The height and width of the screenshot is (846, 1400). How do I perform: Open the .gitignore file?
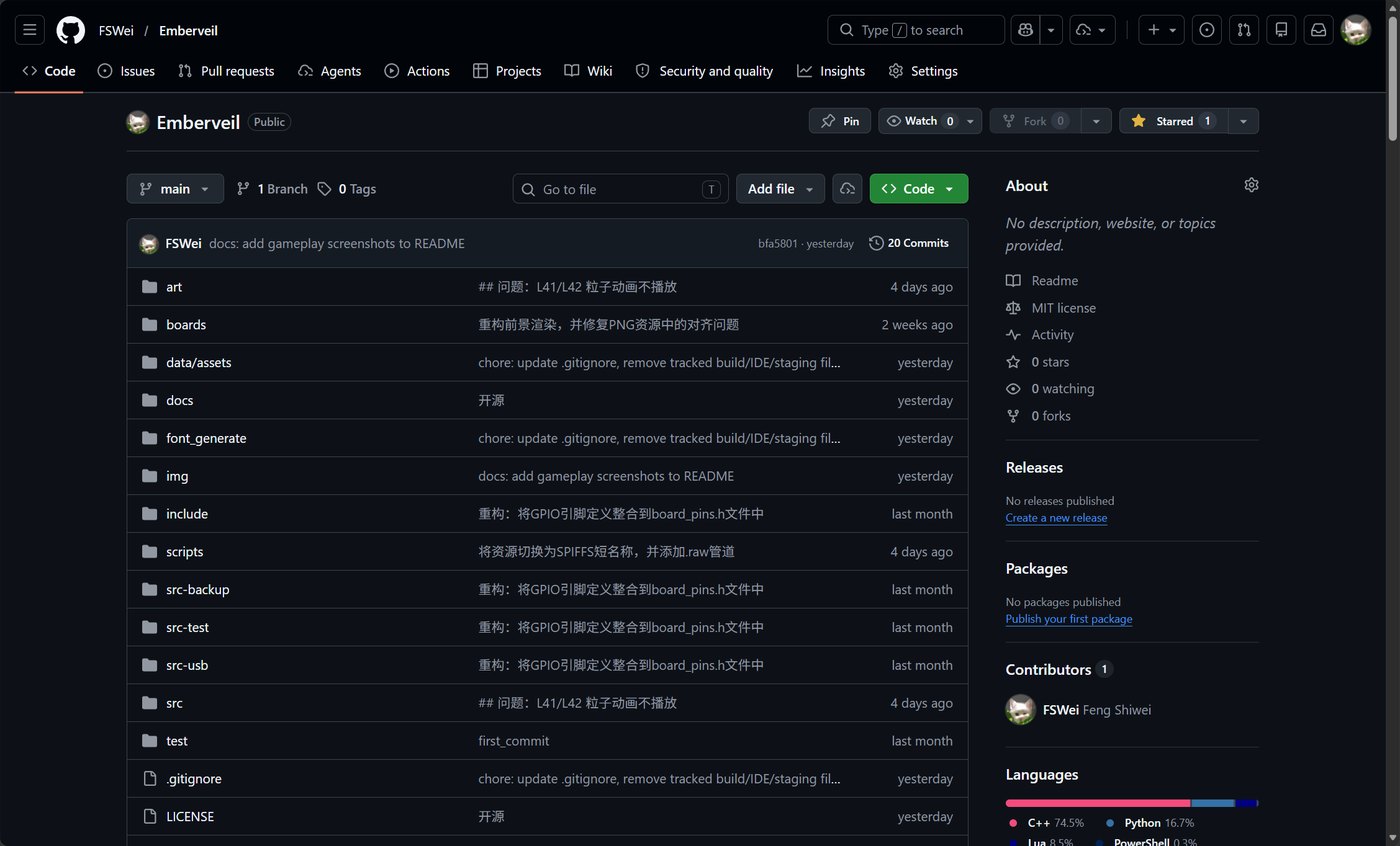194,779
